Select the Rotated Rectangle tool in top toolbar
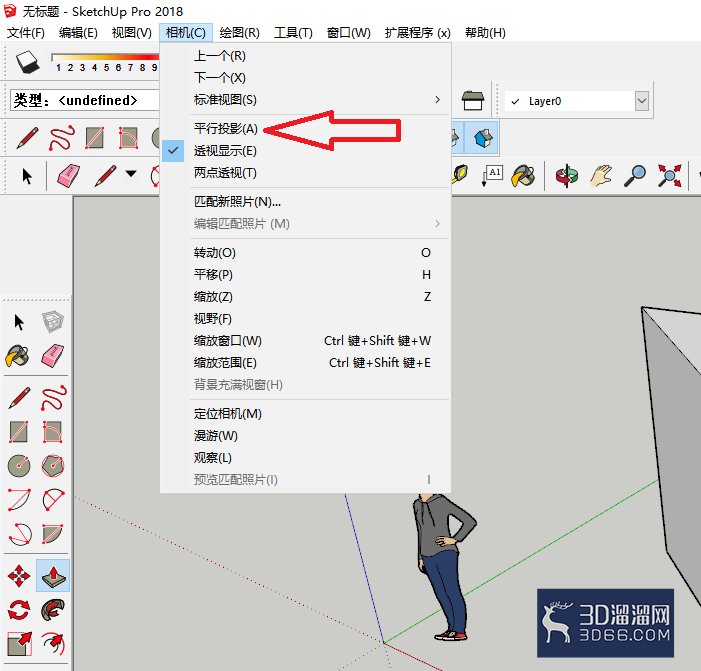Screen dimensions: 701x671 [x=128, y=138]
